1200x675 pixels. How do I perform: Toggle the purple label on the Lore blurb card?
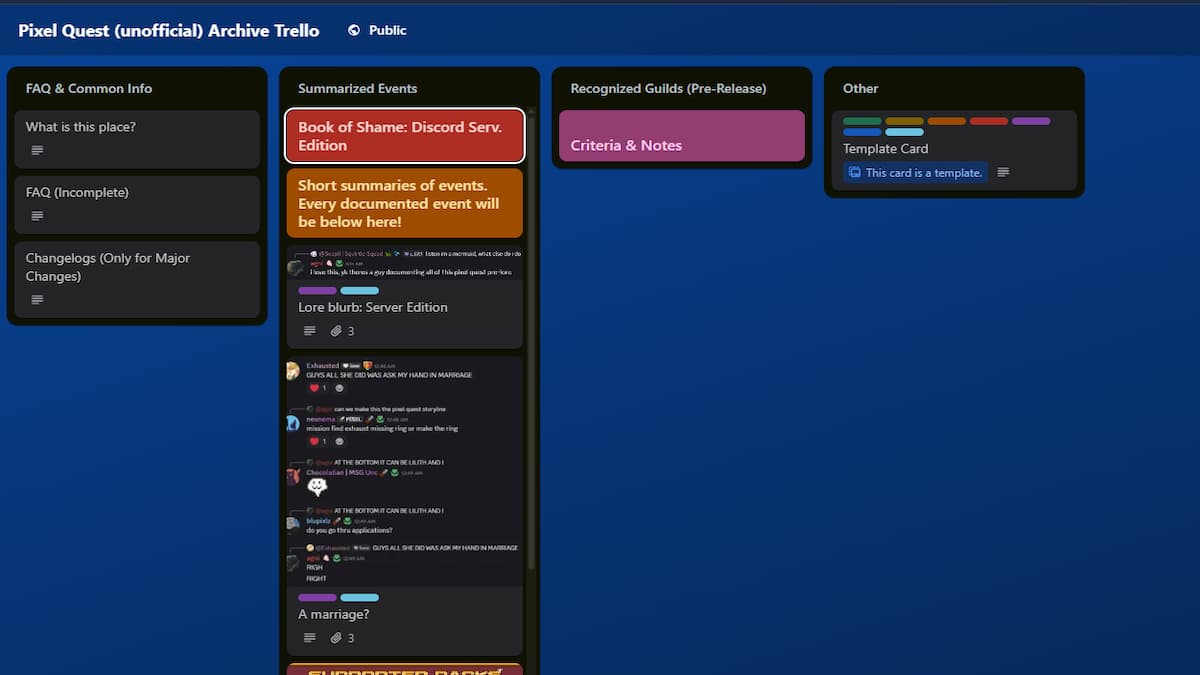click(316, 290)
